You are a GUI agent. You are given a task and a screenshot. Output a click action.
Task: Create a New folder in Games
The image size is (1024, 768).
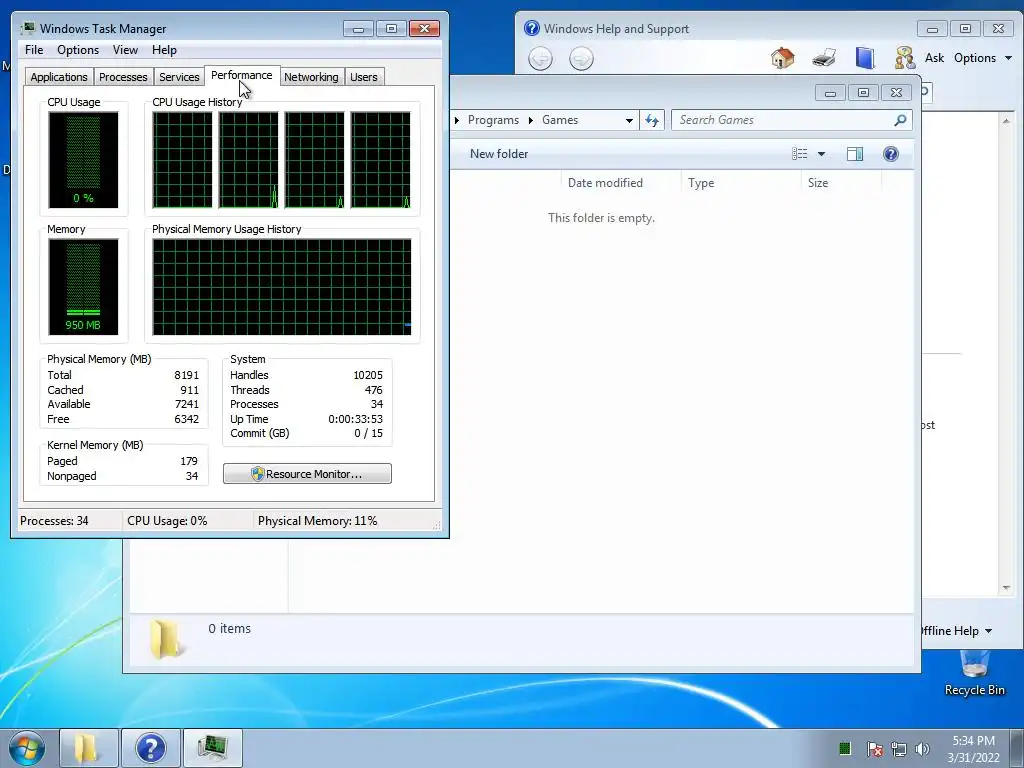pos(499,154)
